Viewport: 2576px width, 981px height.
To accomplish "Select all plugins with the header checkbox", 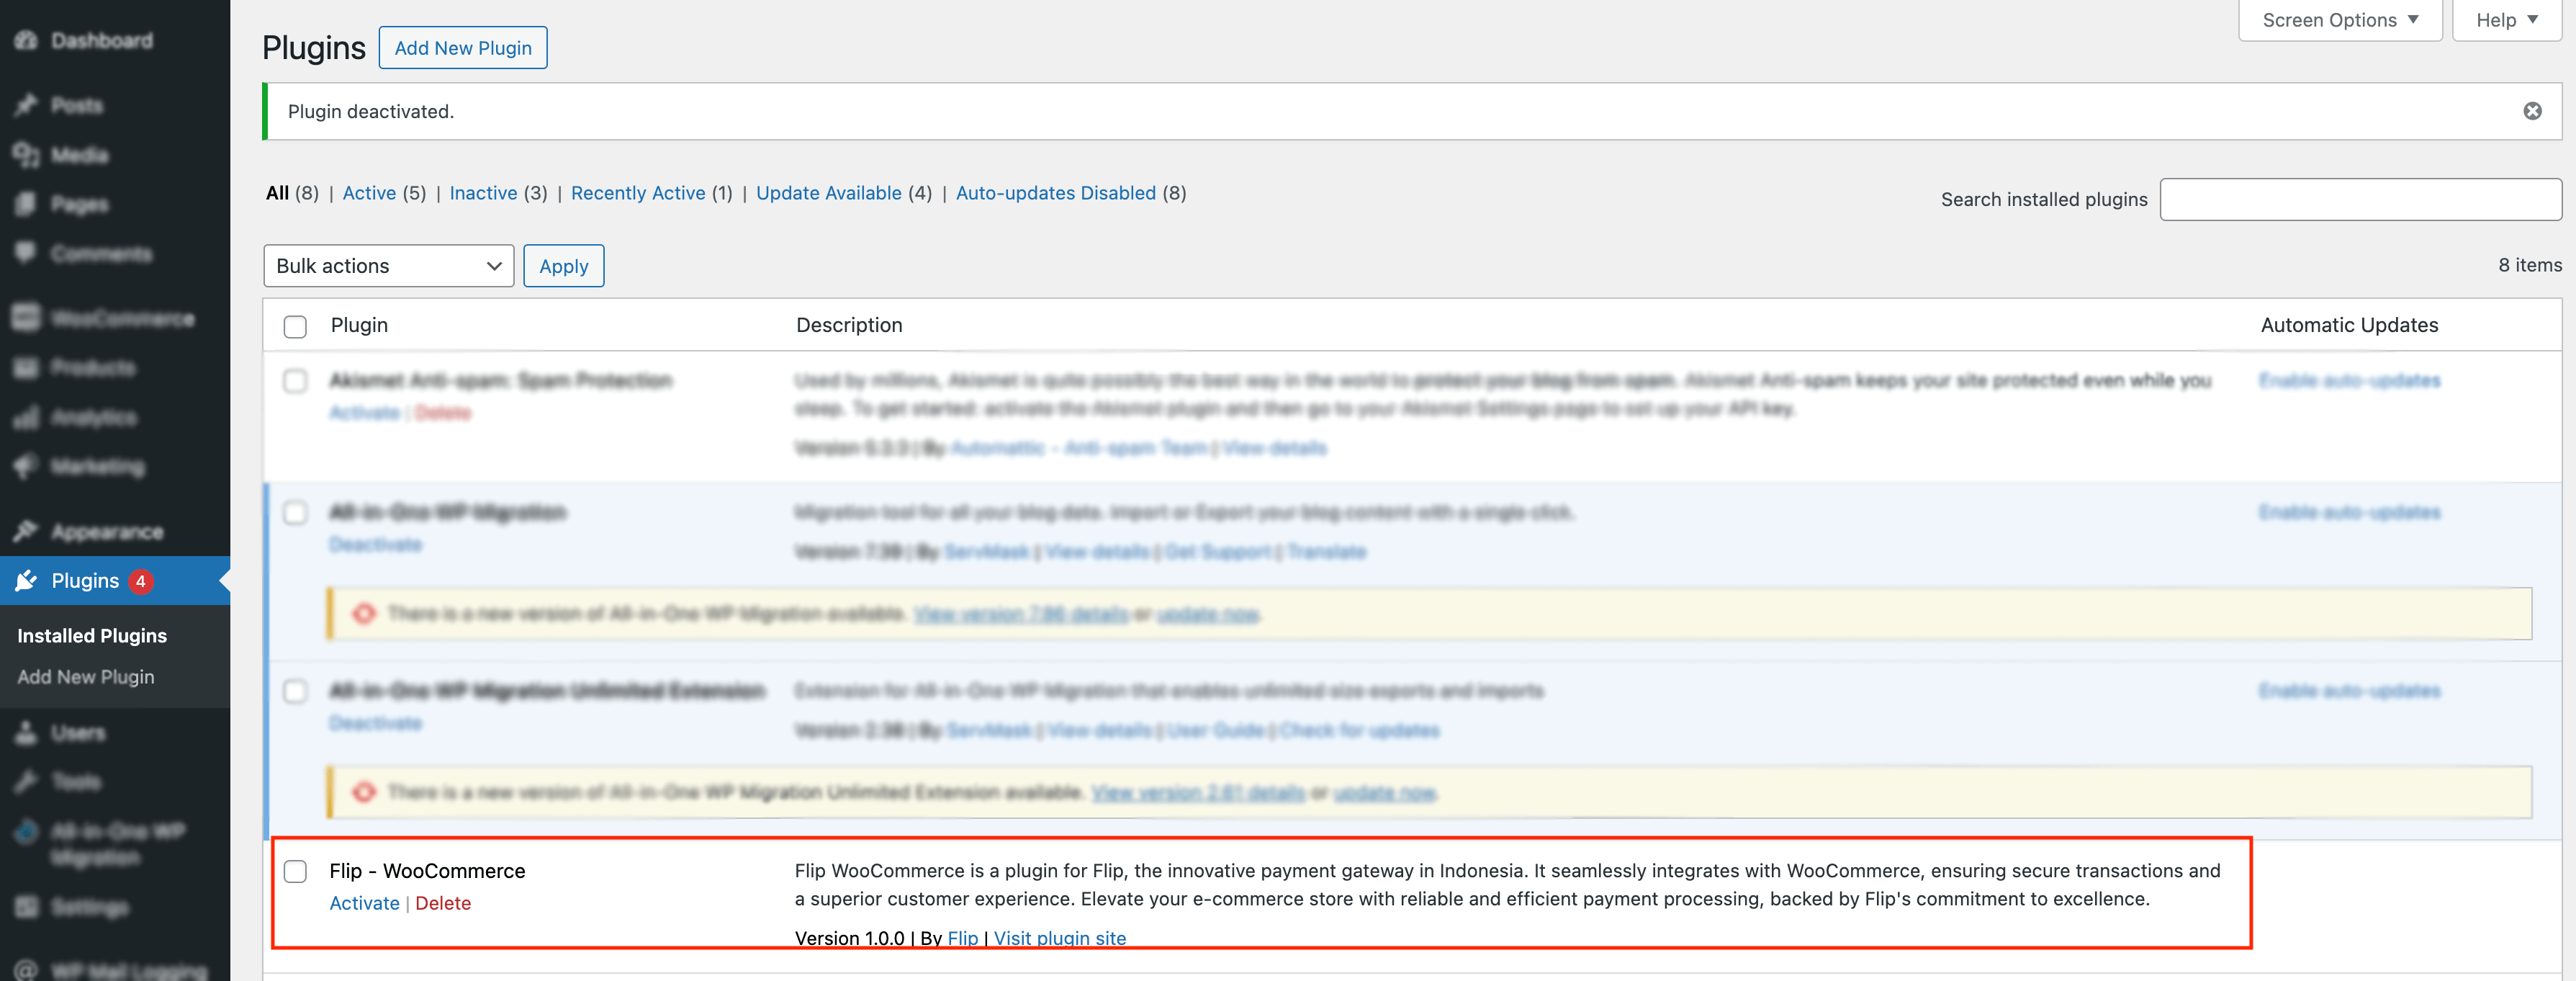I will 295,327.
